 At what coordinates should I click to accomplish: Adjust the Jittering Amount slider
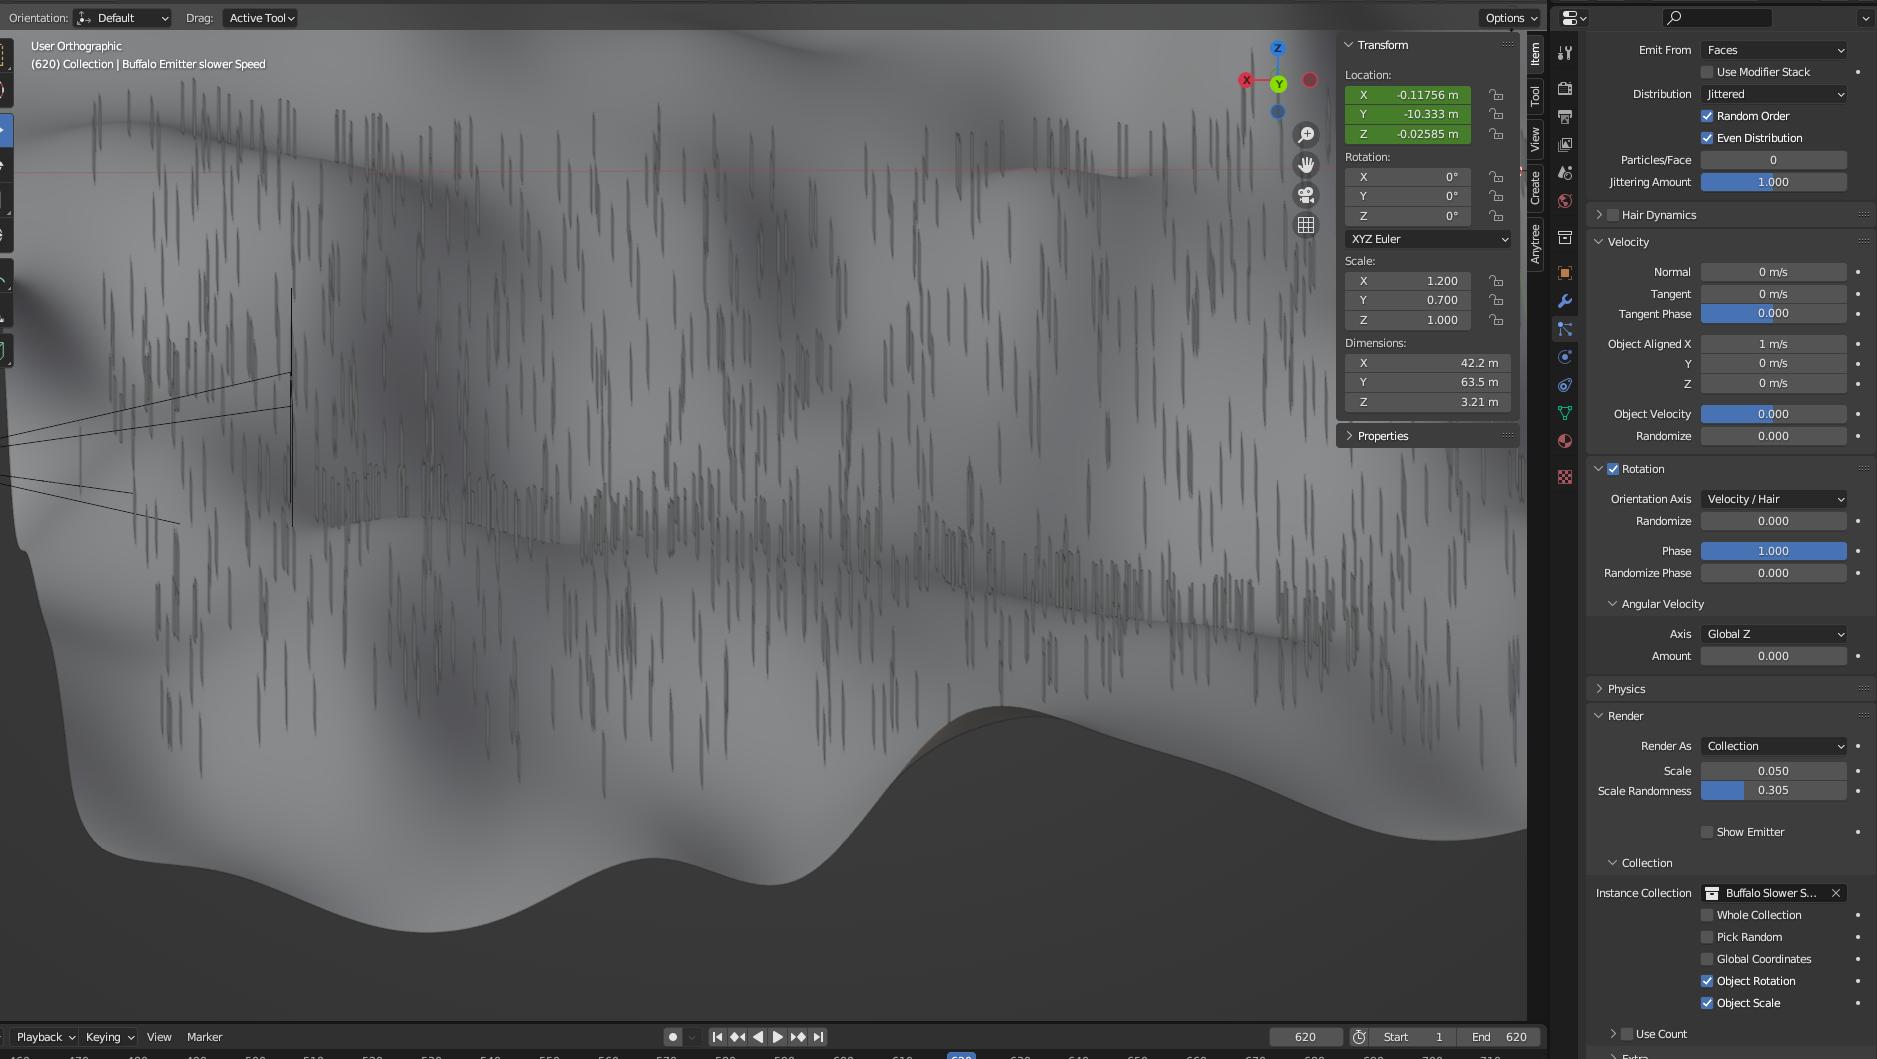coord(1774,182)
